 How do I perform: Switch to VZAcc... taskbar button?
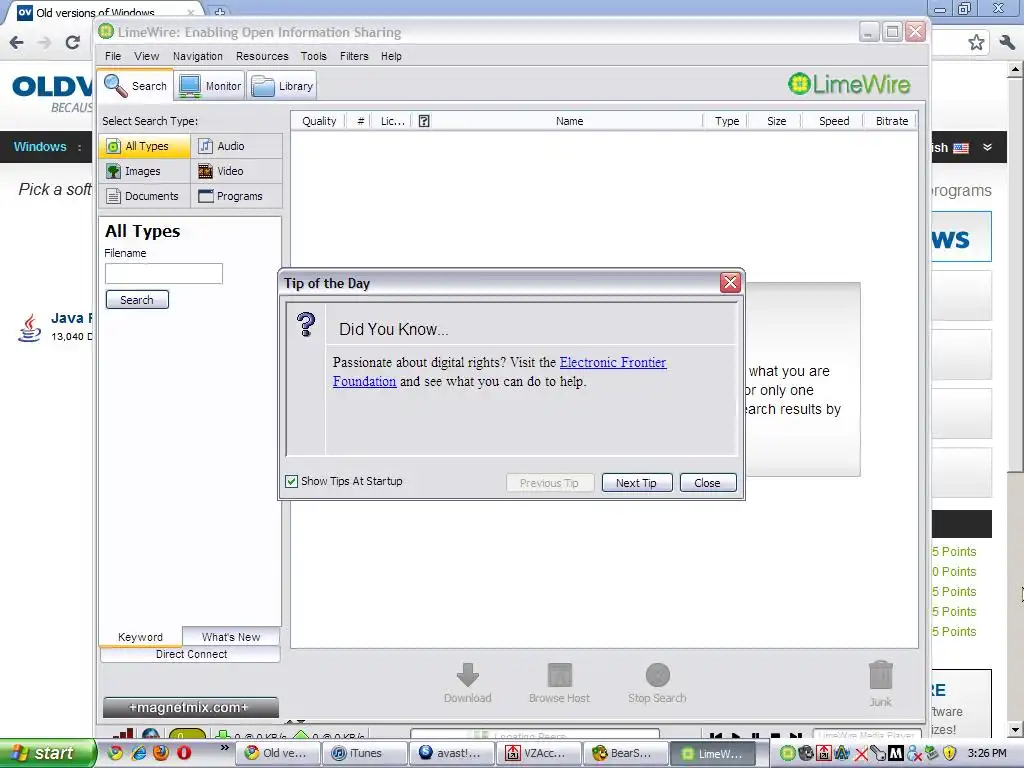(539, 753)
